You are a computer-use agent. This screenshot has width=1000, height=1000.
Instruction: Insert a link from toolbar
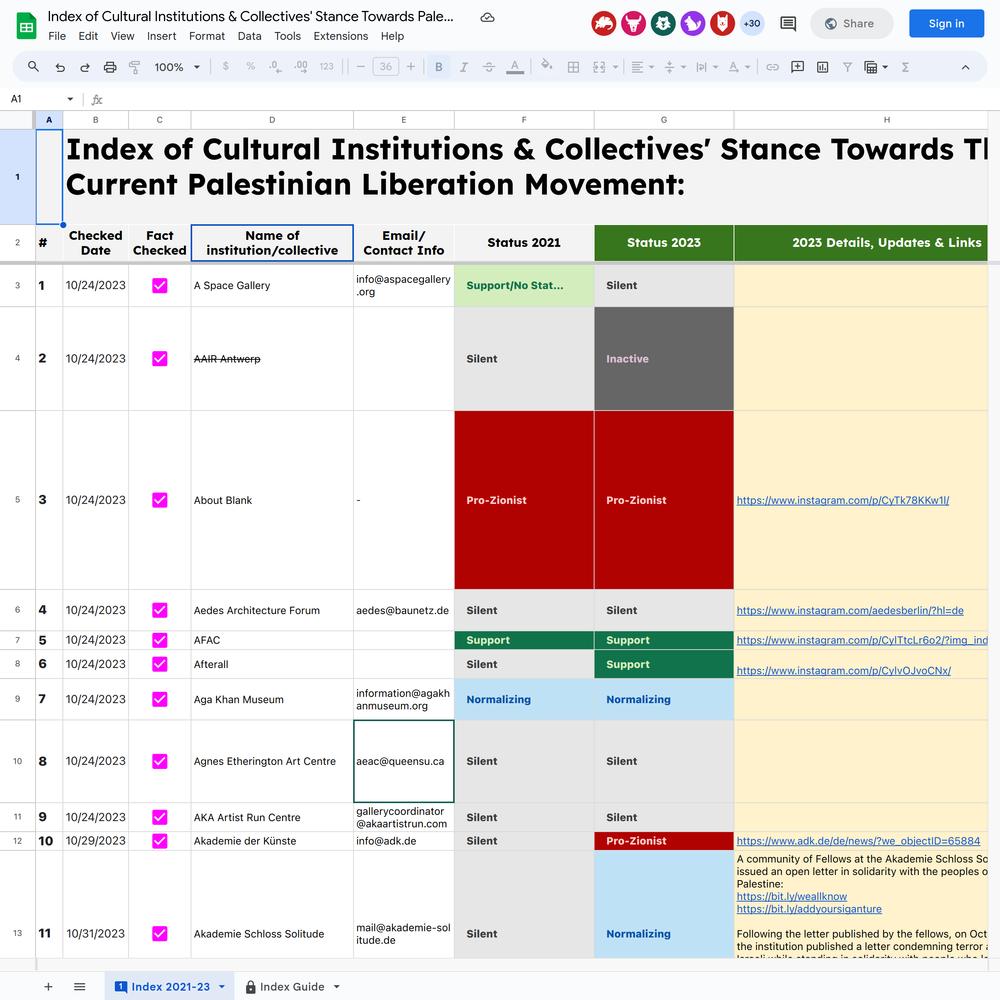[x=772, y=67]
